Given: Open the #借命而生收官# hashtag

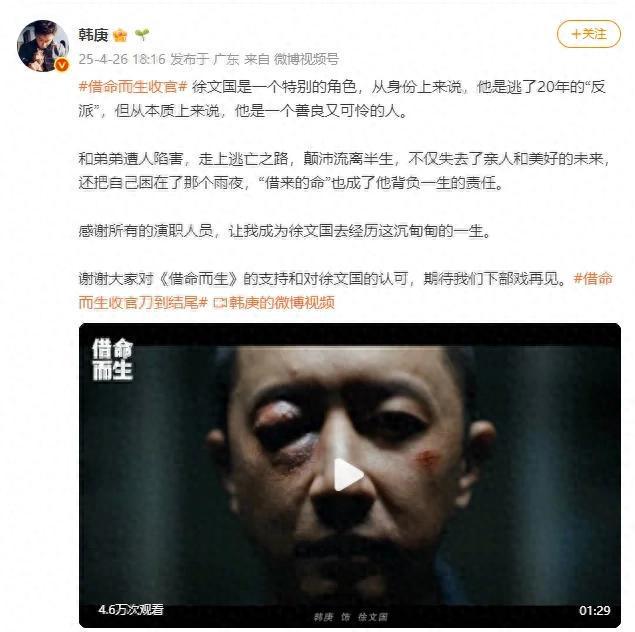Looking at the screenshot, I should pos(133,87).
